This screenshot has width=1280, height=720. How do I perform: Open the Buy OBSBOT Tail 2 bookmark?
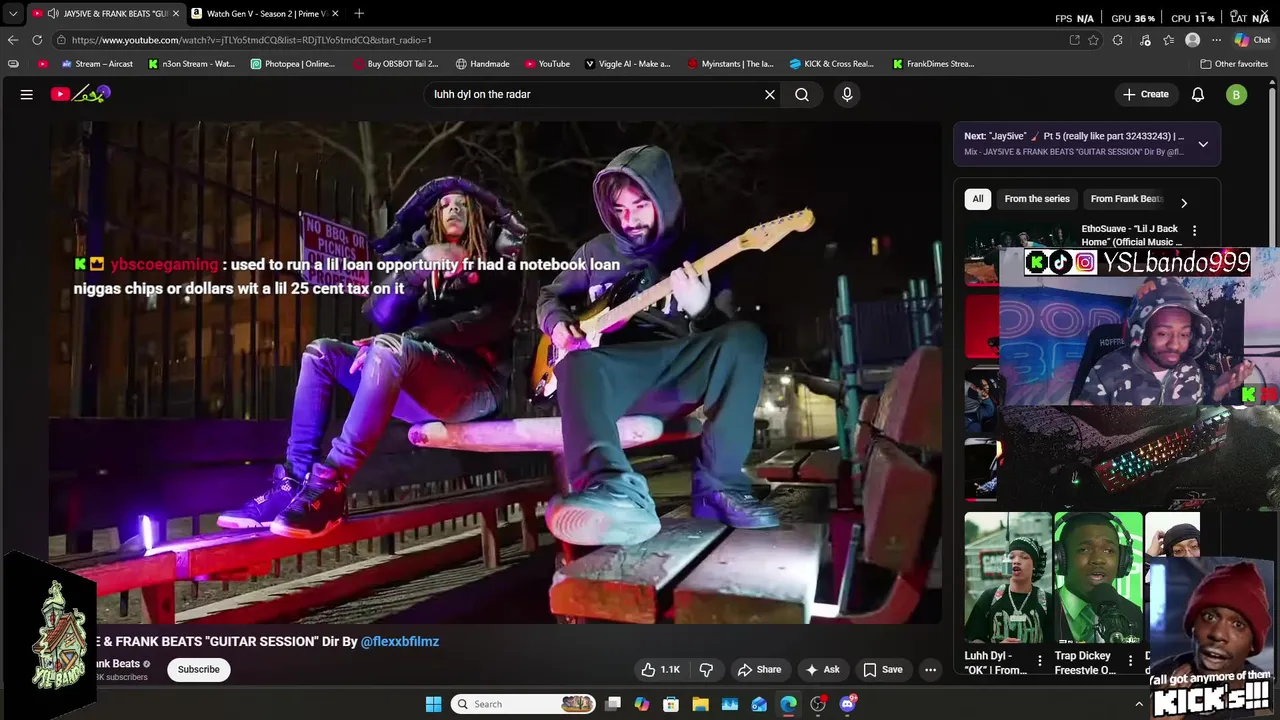[x=396, y=64]
